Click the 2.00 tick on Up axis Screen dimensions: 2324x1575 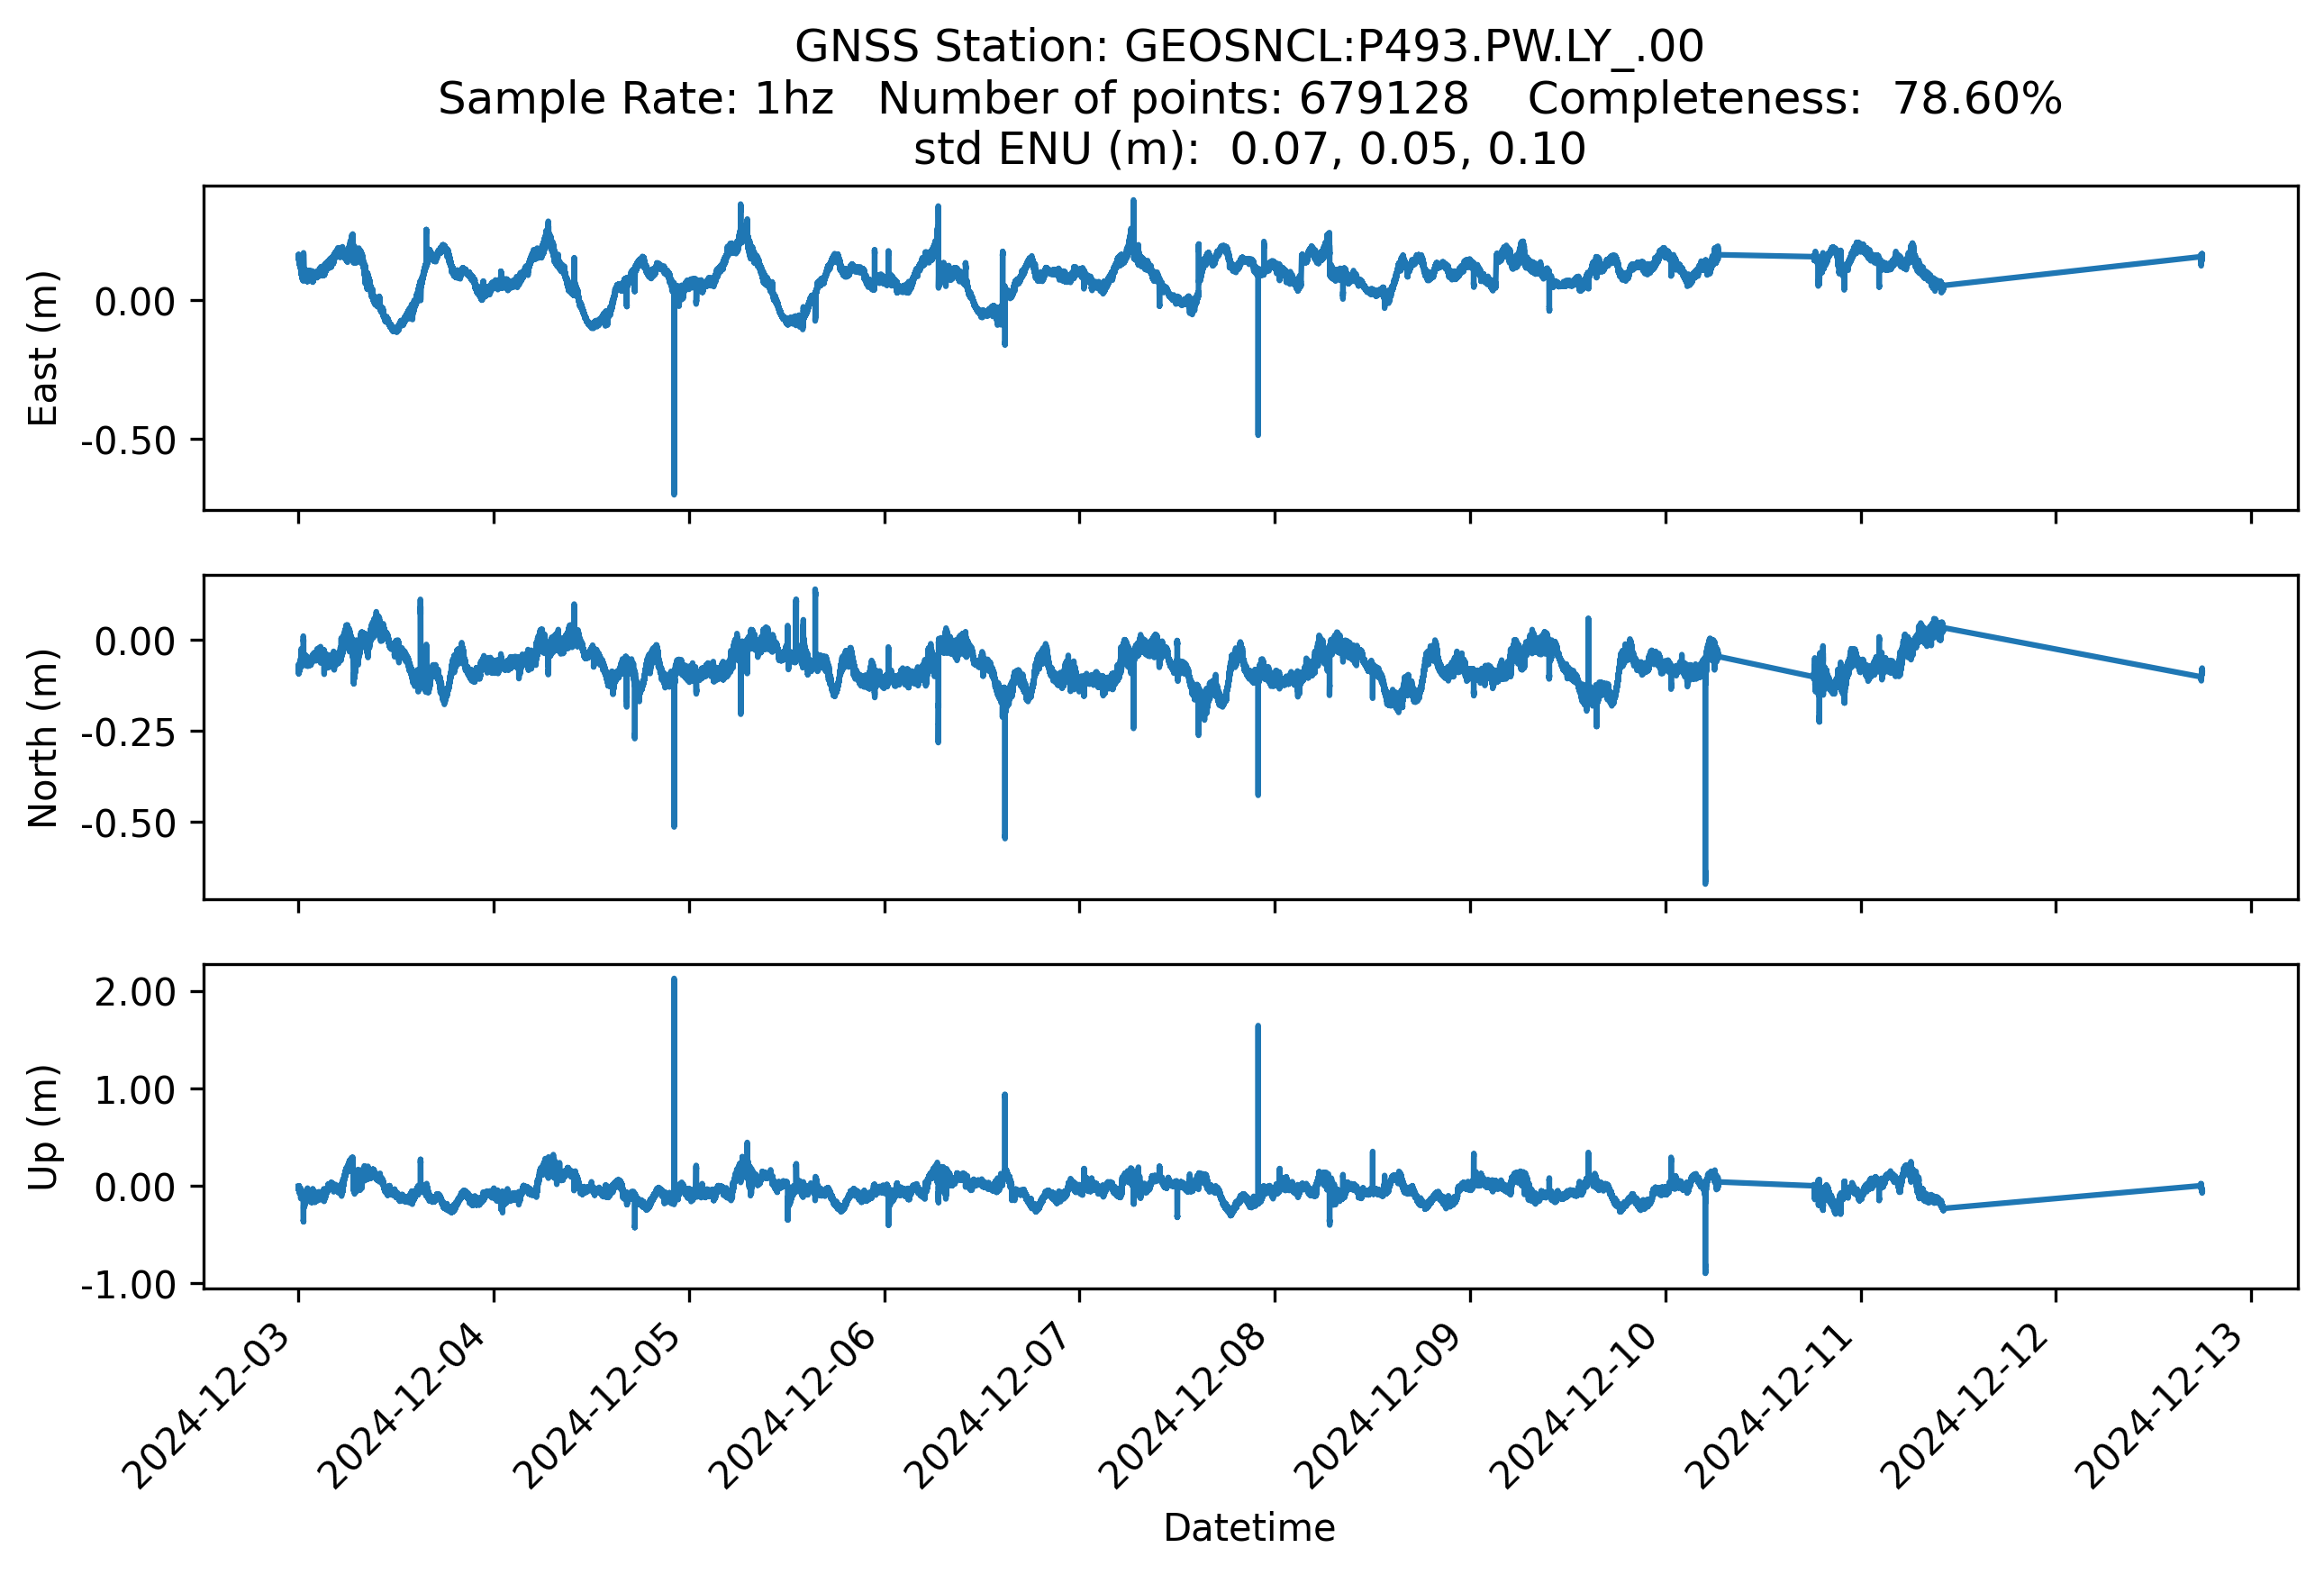pos(135,993)
